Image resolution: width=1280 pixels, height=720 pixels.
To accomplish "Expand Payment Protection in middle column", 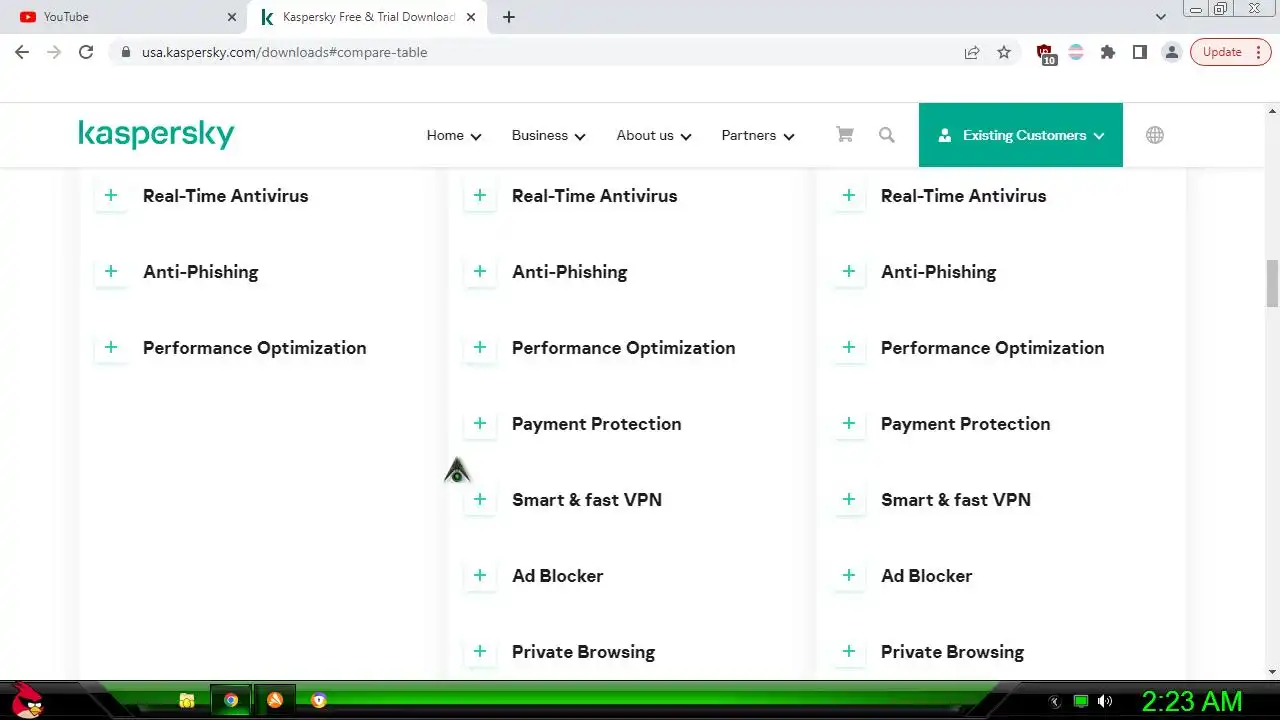I will point(480,423).
